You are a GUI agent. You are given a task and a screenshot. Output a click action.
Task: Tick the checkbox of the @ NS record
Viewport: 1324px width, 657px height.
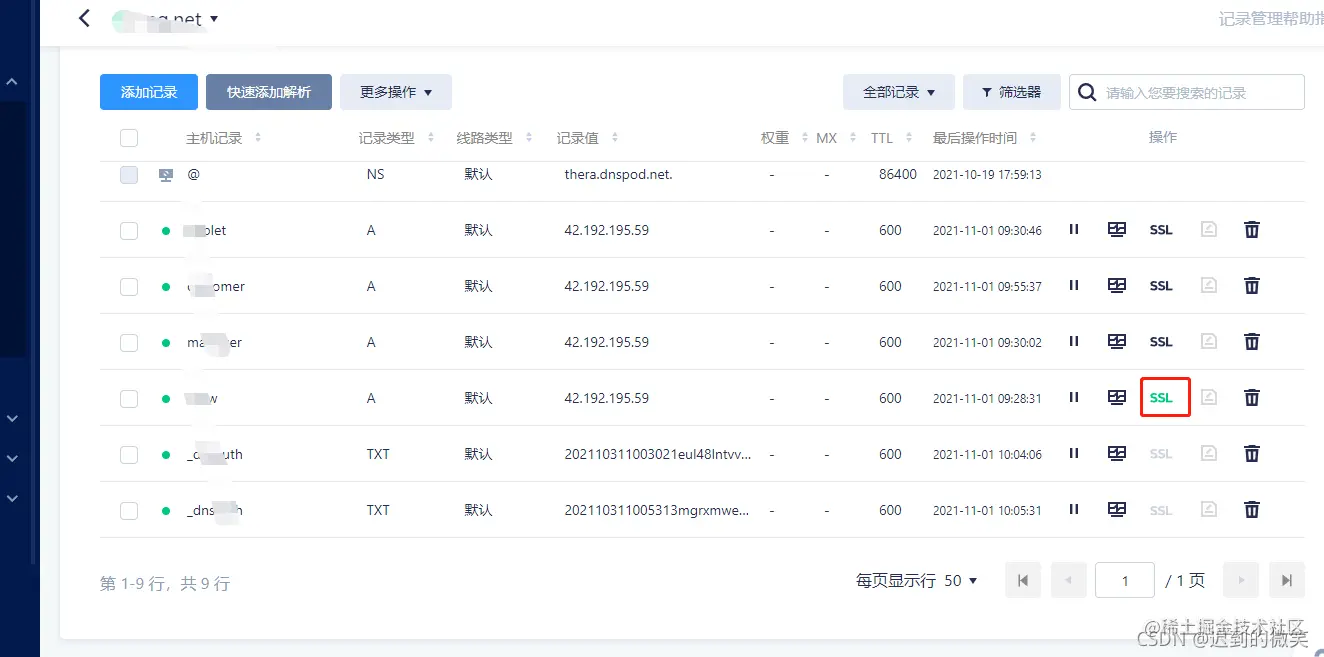[x=129, y=175]
